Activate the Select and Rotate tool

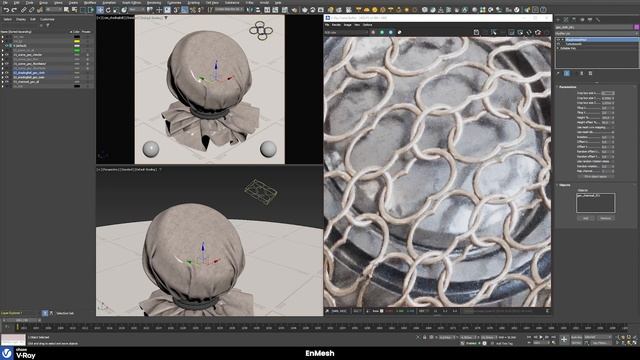point(108,10)
